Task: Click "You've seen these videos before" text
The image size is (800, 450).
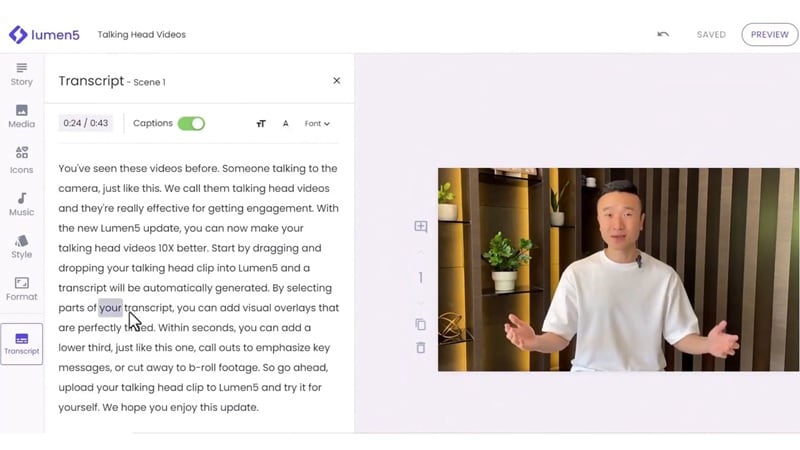Action: [138, 168]
